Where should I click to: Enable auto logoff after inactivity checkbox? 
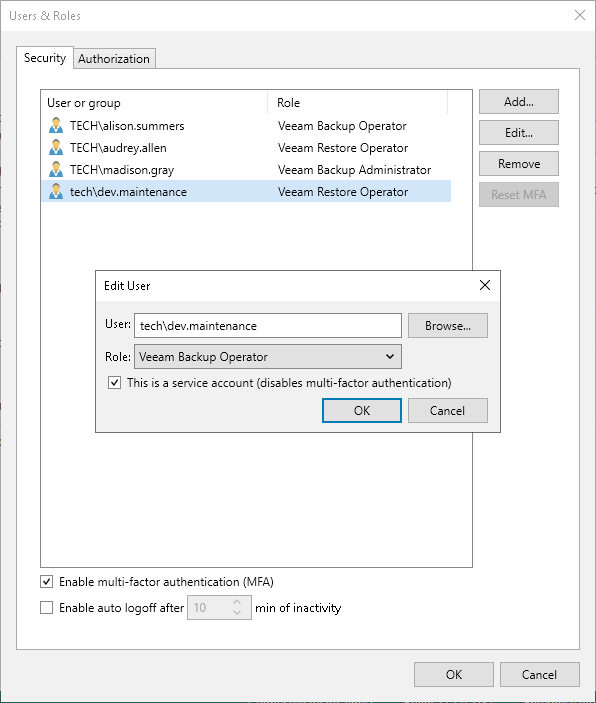pyautogui.click(x=47, y=608)
